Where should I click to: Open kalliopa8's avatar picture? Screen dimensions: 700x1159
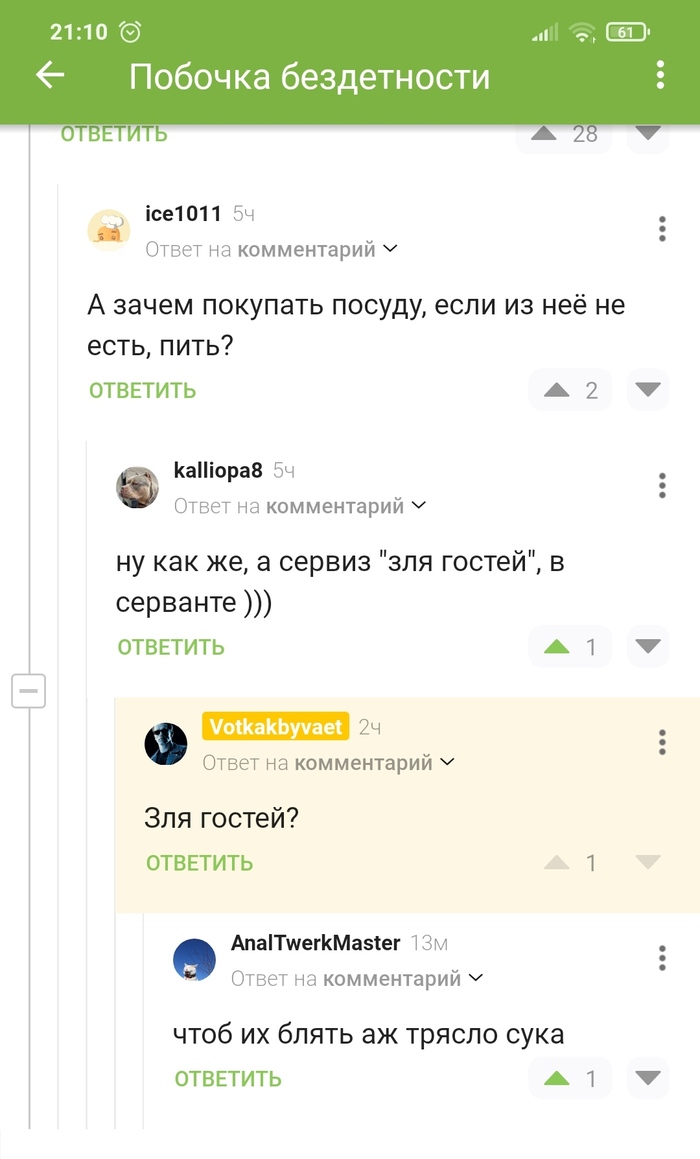pyautogui.click(x=137, y=487)
